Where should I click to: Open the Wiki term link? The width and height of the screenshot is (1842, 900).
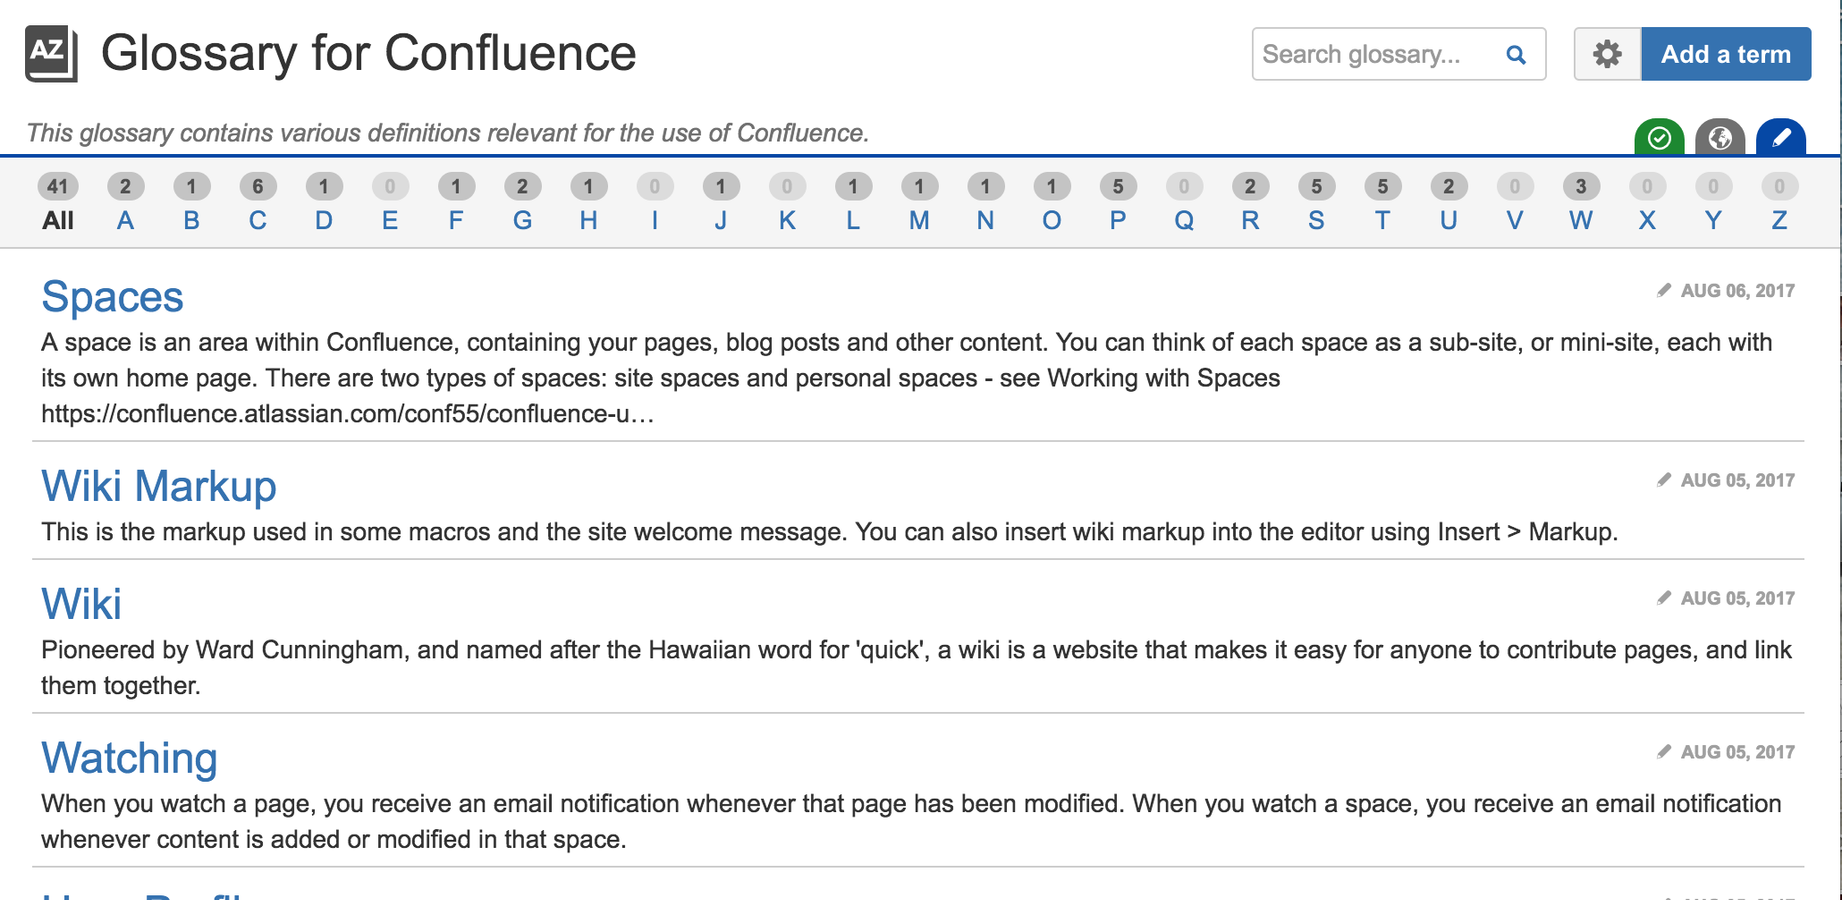pos(81,604)
